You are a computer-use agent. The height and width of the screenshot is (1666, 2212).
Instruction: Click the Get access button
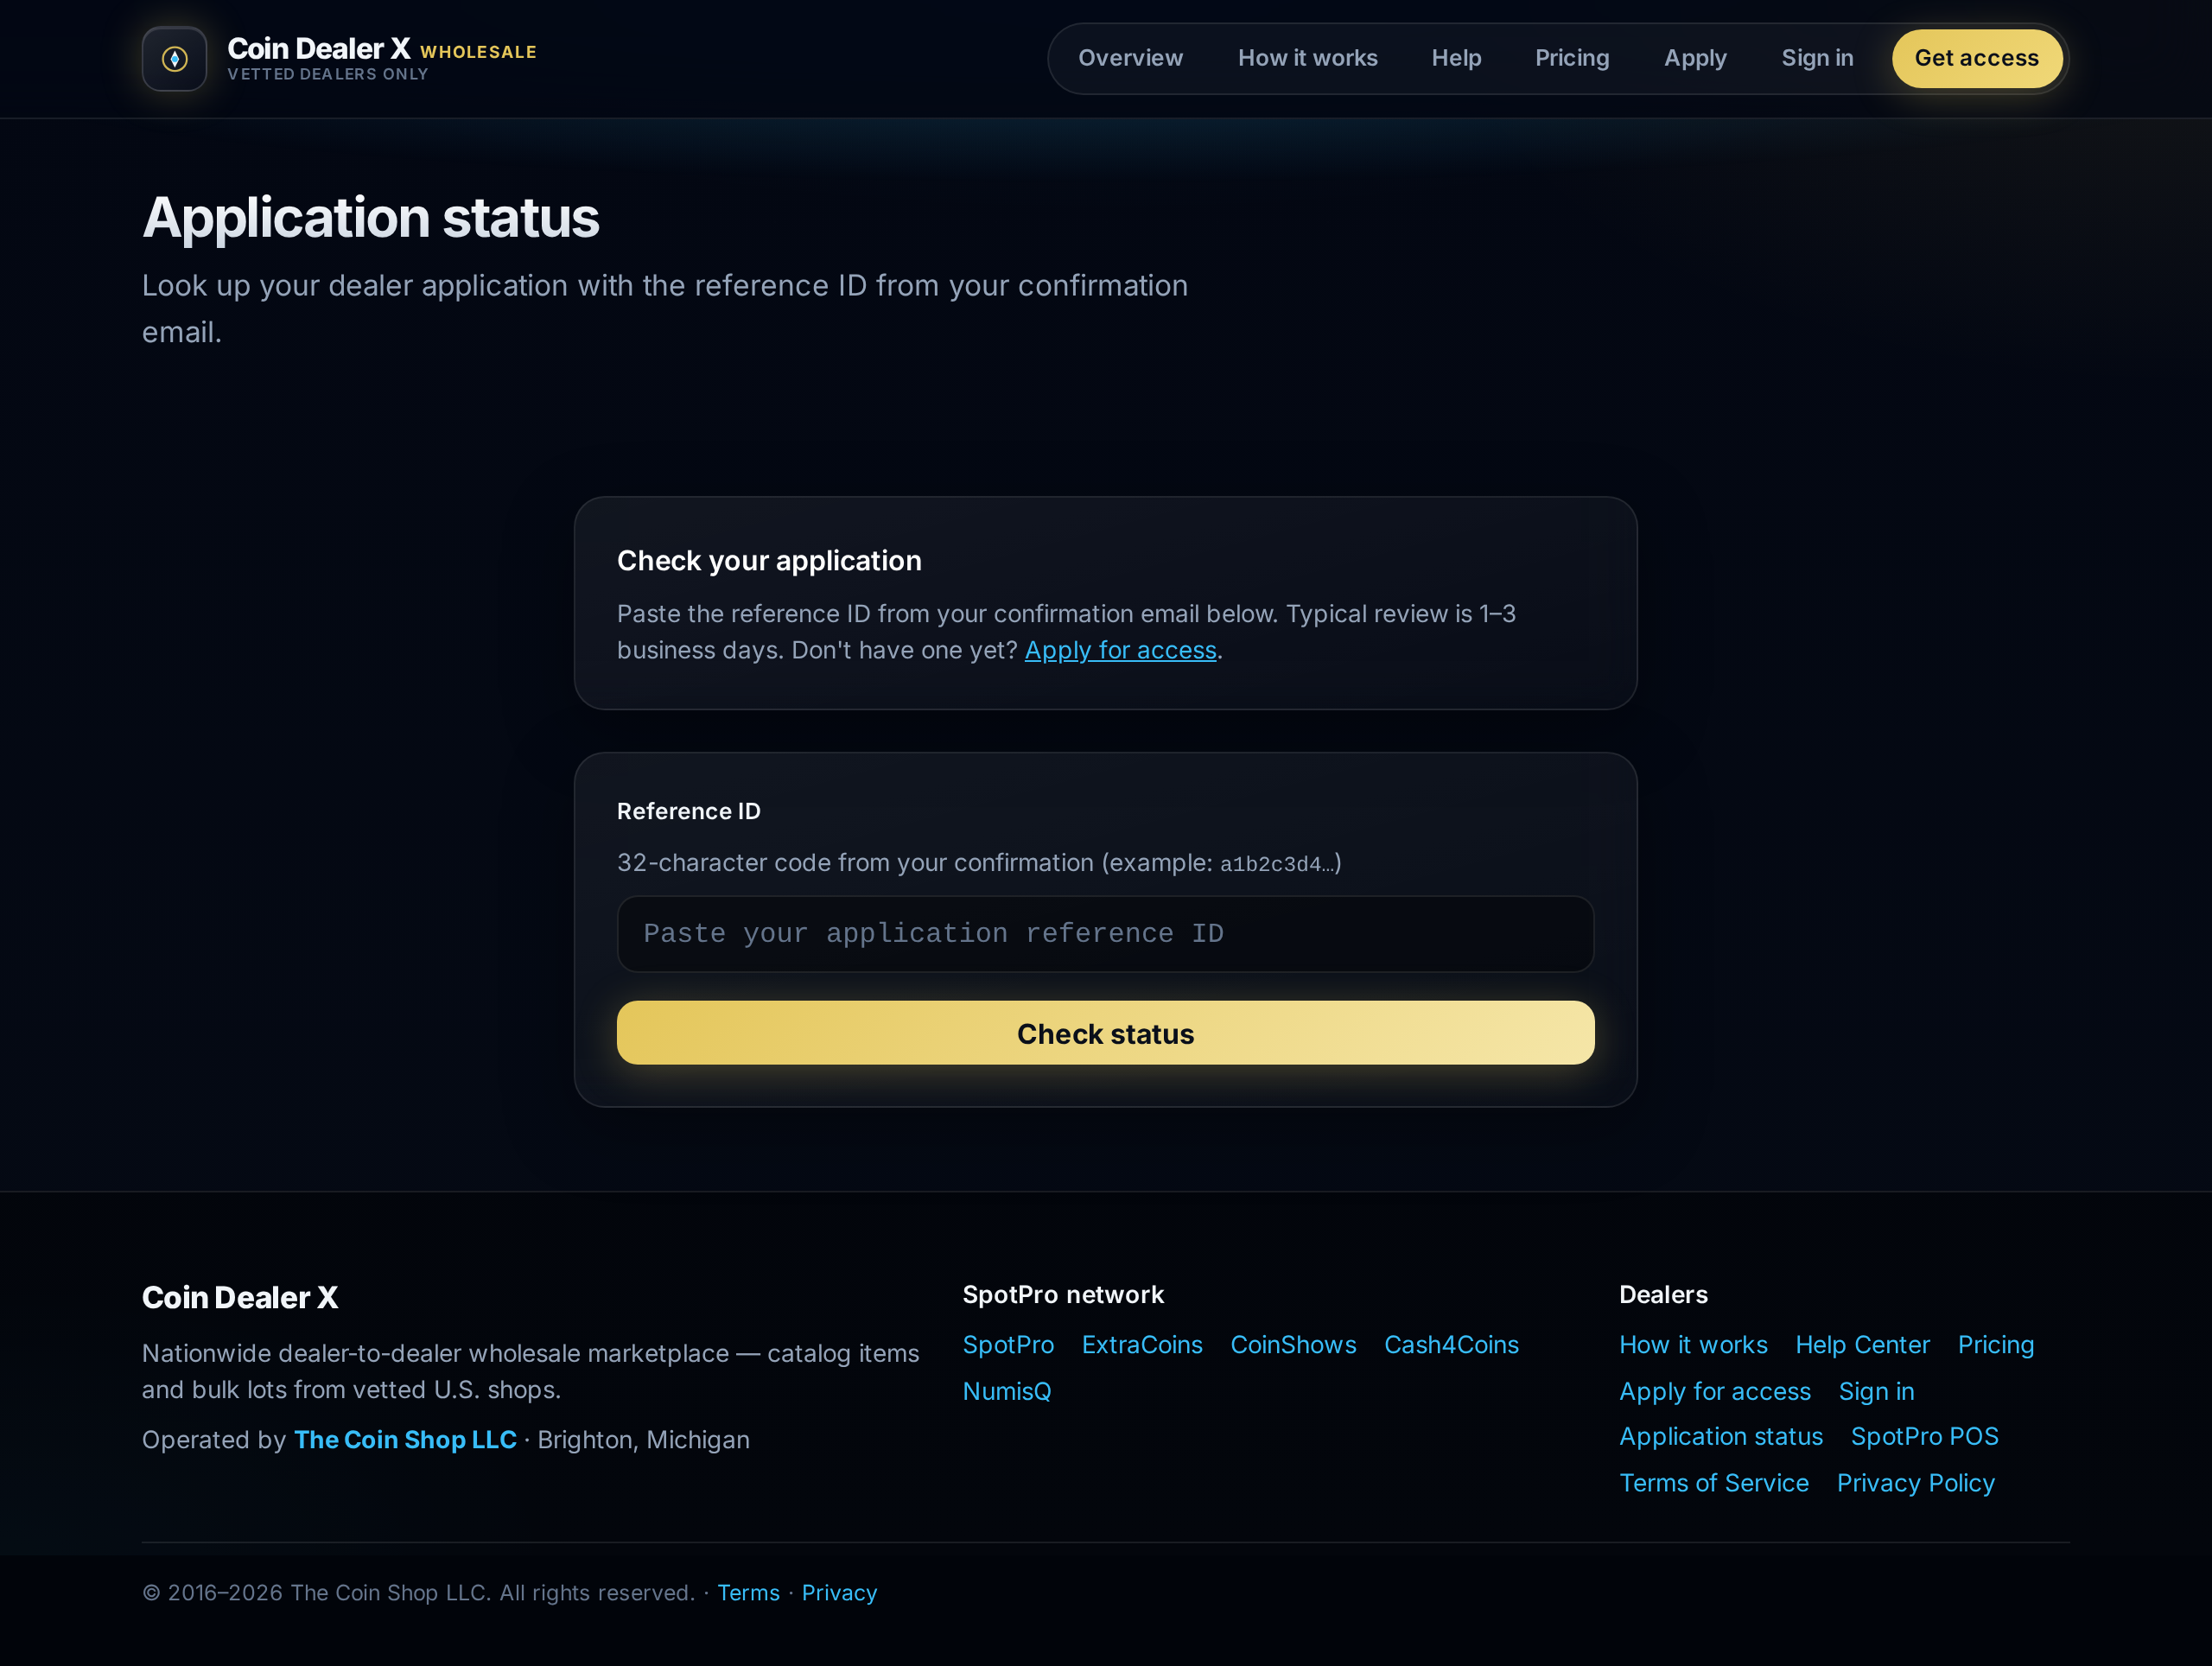1976,58
